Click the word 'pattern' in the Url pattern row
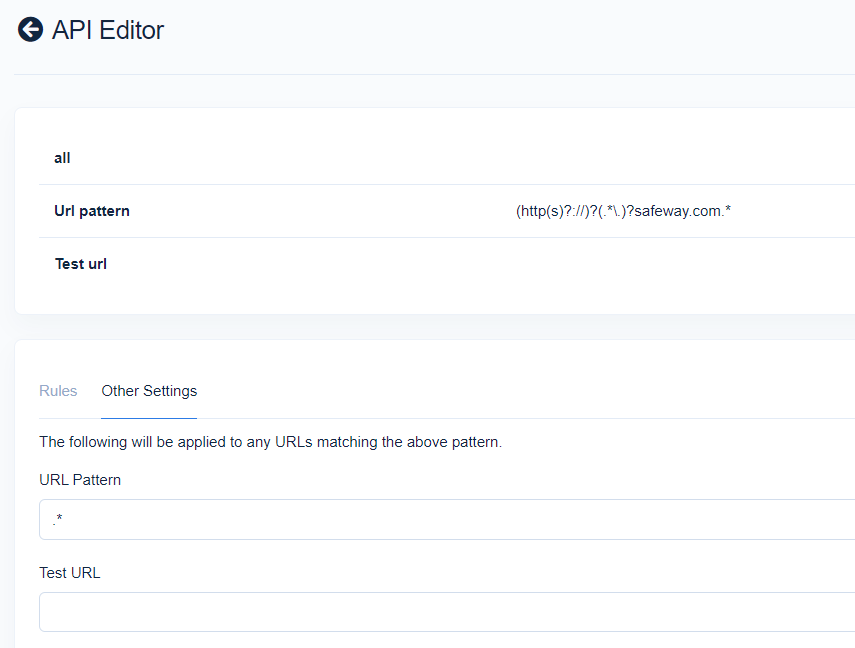This screenshot has width=855, height=648. tap(104, 211)
